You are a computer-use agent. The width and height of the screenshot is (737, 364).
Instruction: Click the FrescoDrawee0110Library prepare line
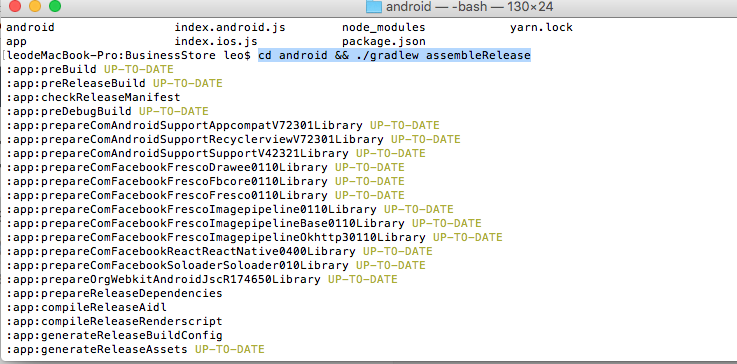(x=205, y=167)
